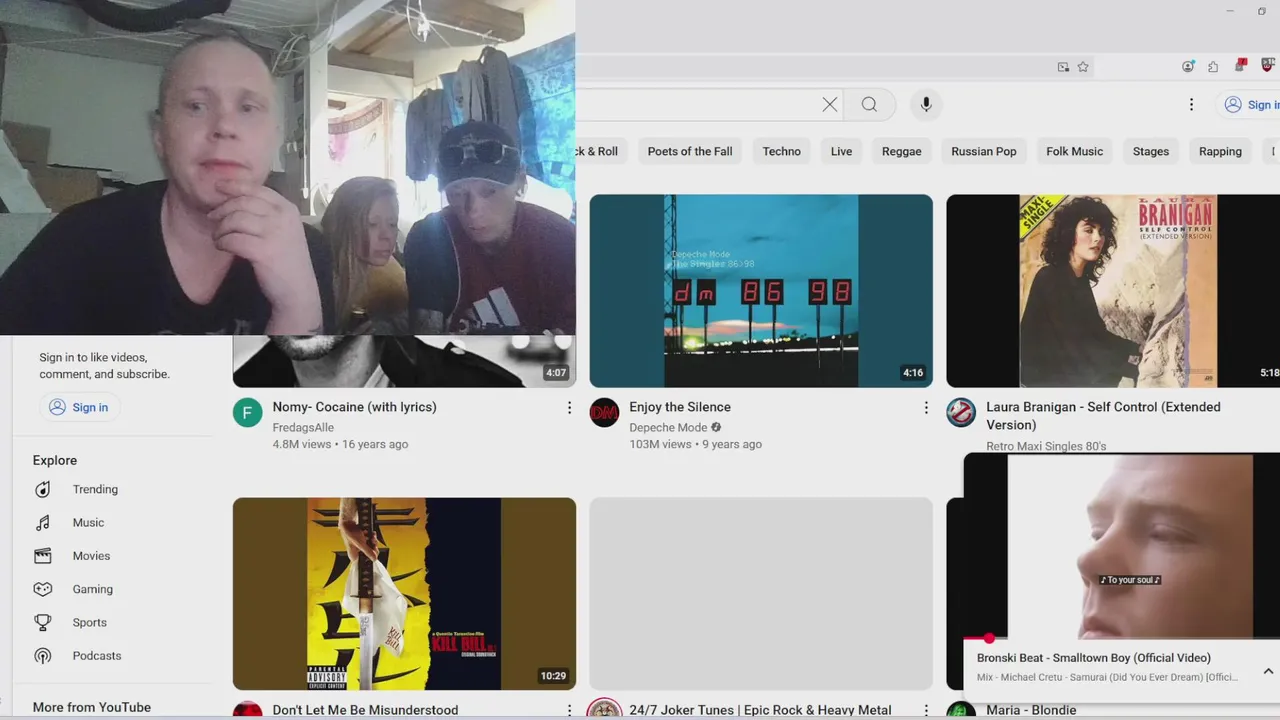Play the Kill Bill soundtrack thumbnail

pos(404,594)
